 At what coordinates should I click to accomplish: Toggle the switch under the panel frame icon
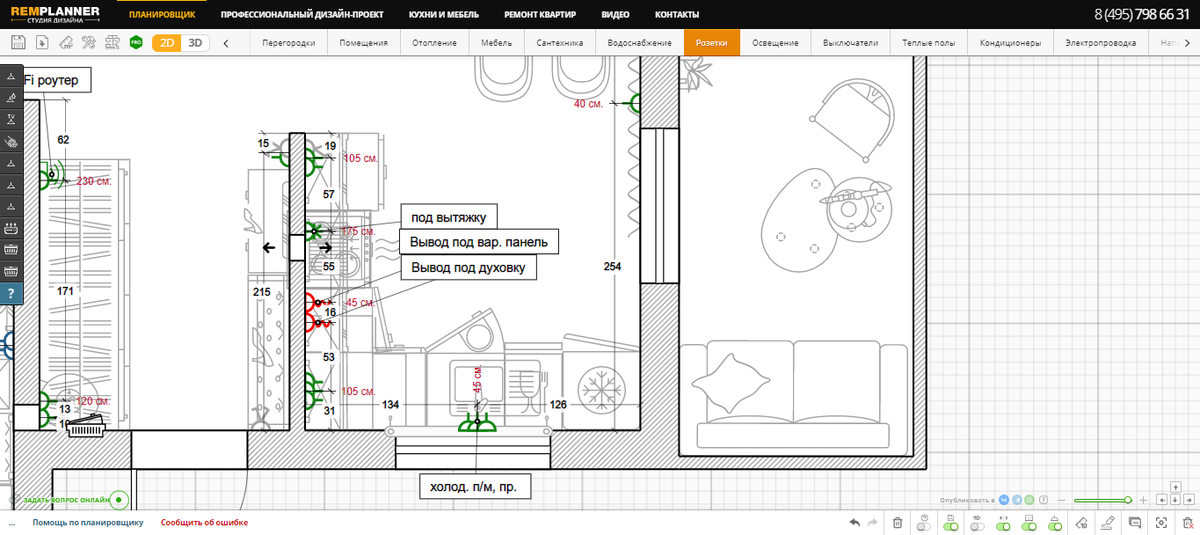point(1029,526)
